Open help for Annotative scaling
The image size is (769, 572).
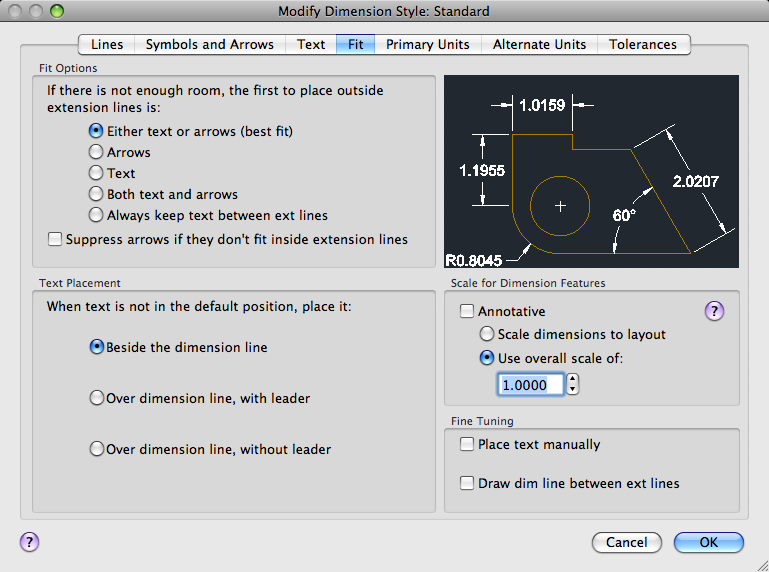pos(714,311)
